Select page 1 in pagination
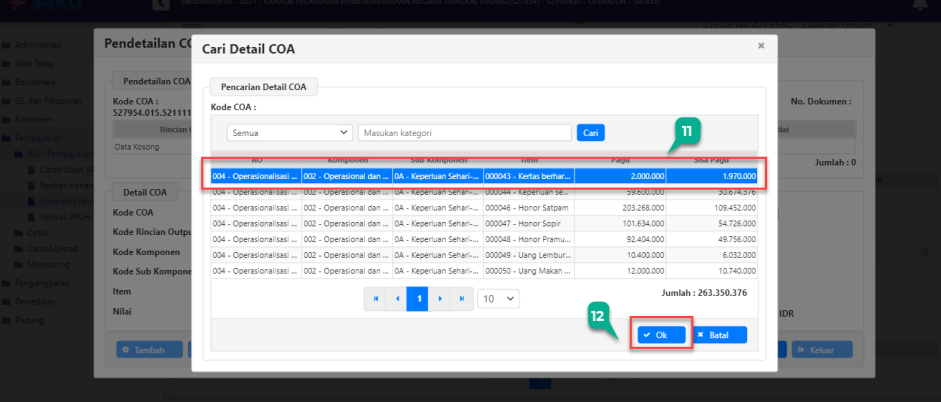The width and height of the screenshot is (941, 402). click(418, 299)
